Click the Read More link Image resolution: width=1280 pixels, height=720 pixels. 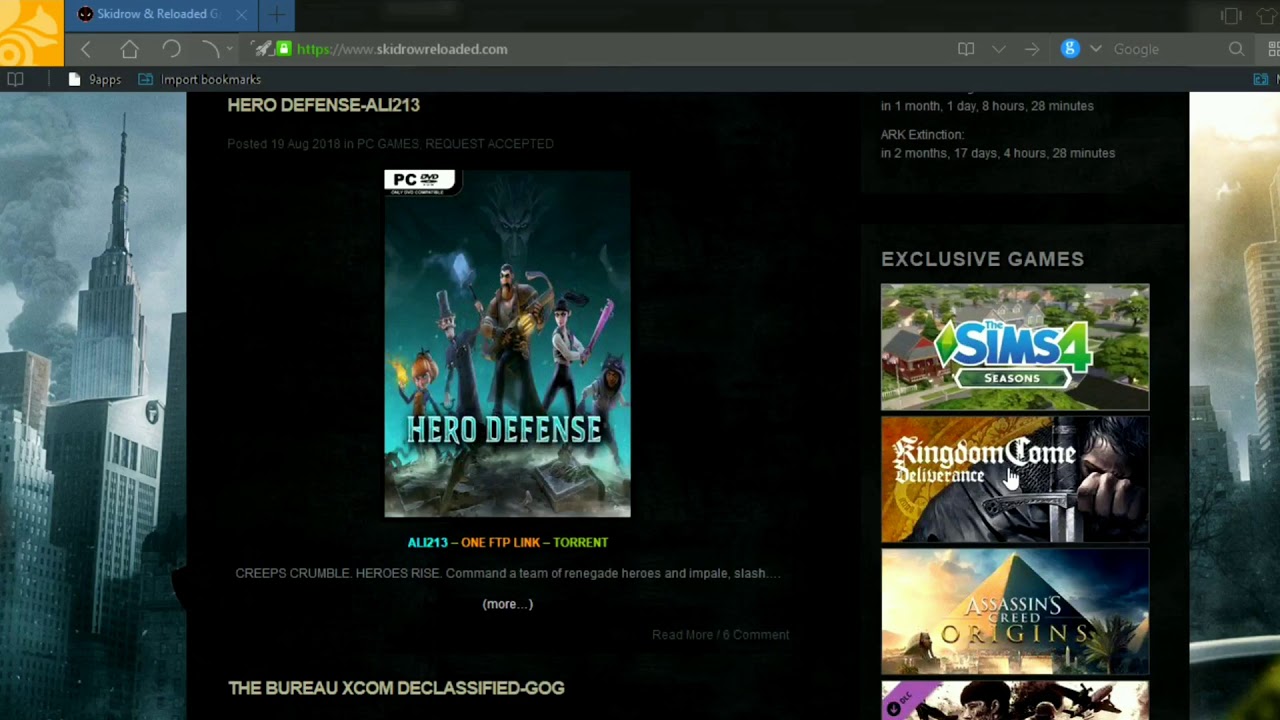coord(682,635)
